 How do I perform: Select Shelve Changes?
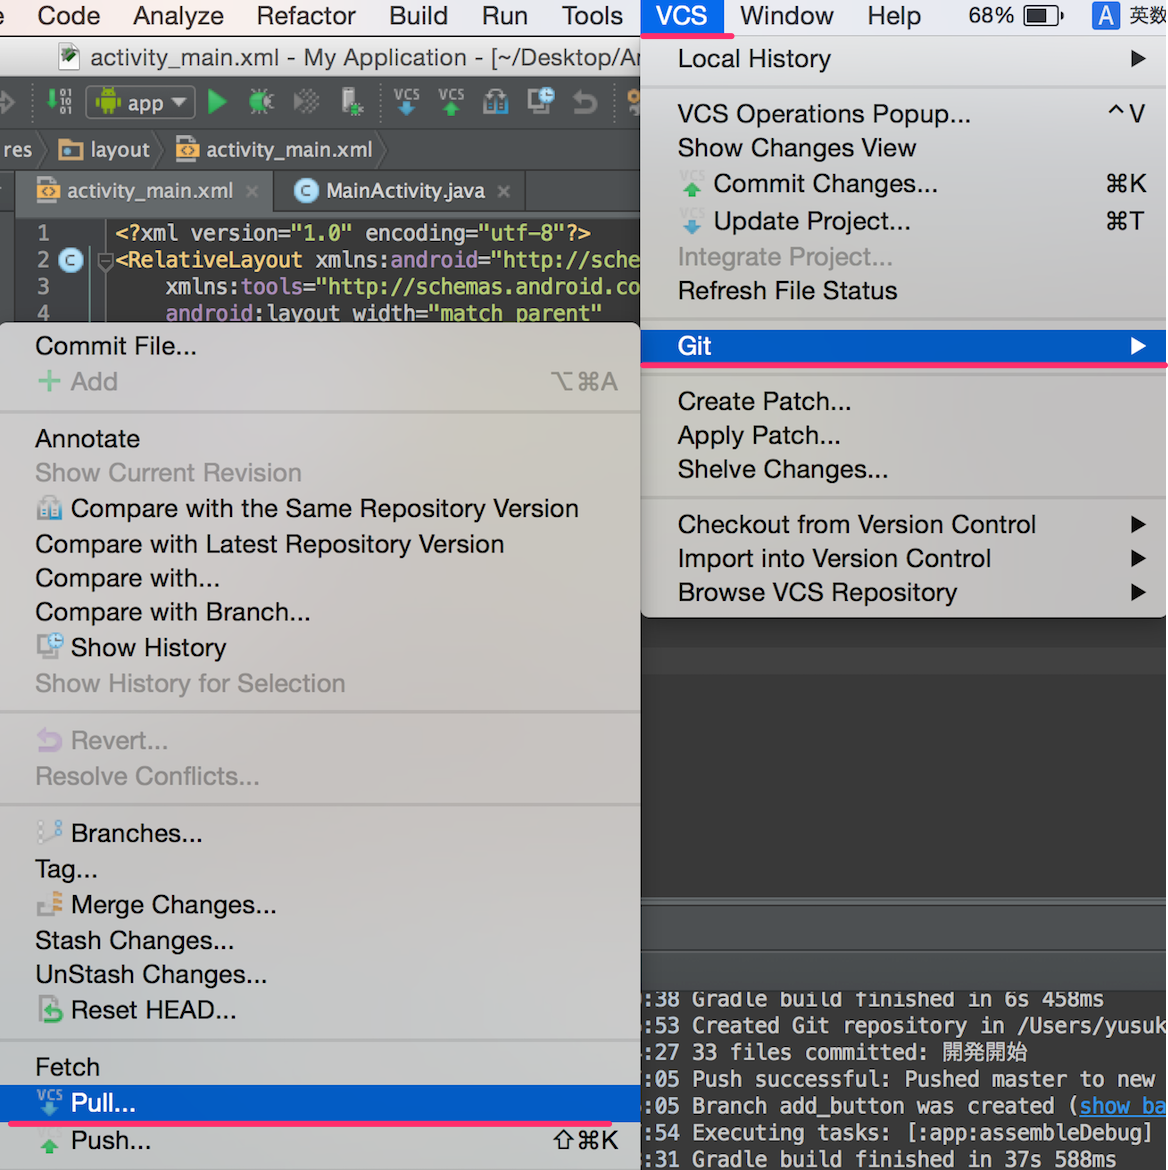[903, 470]
